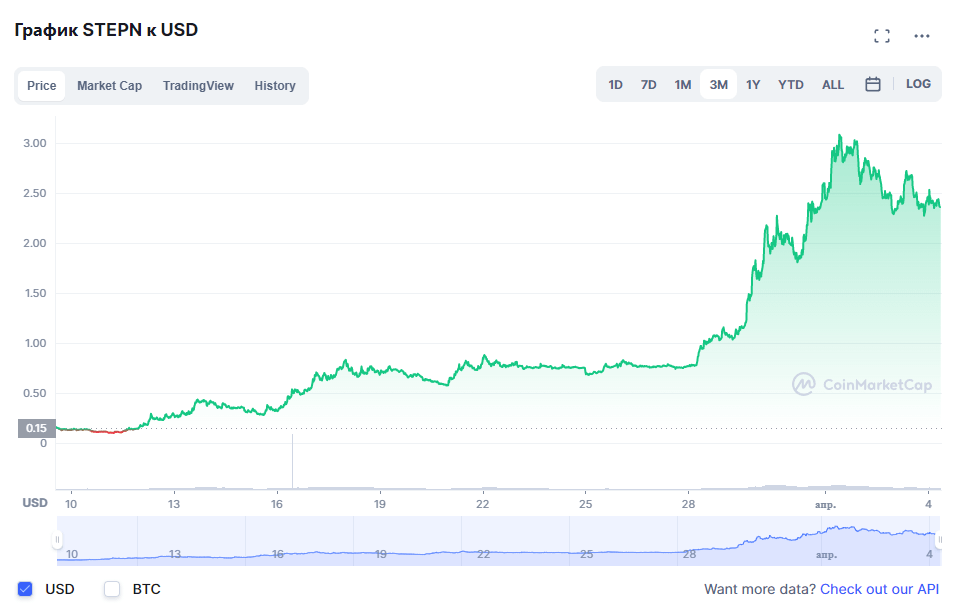Open the three-dots more options menu
This screenshot has height=612, width=956.
922,36
